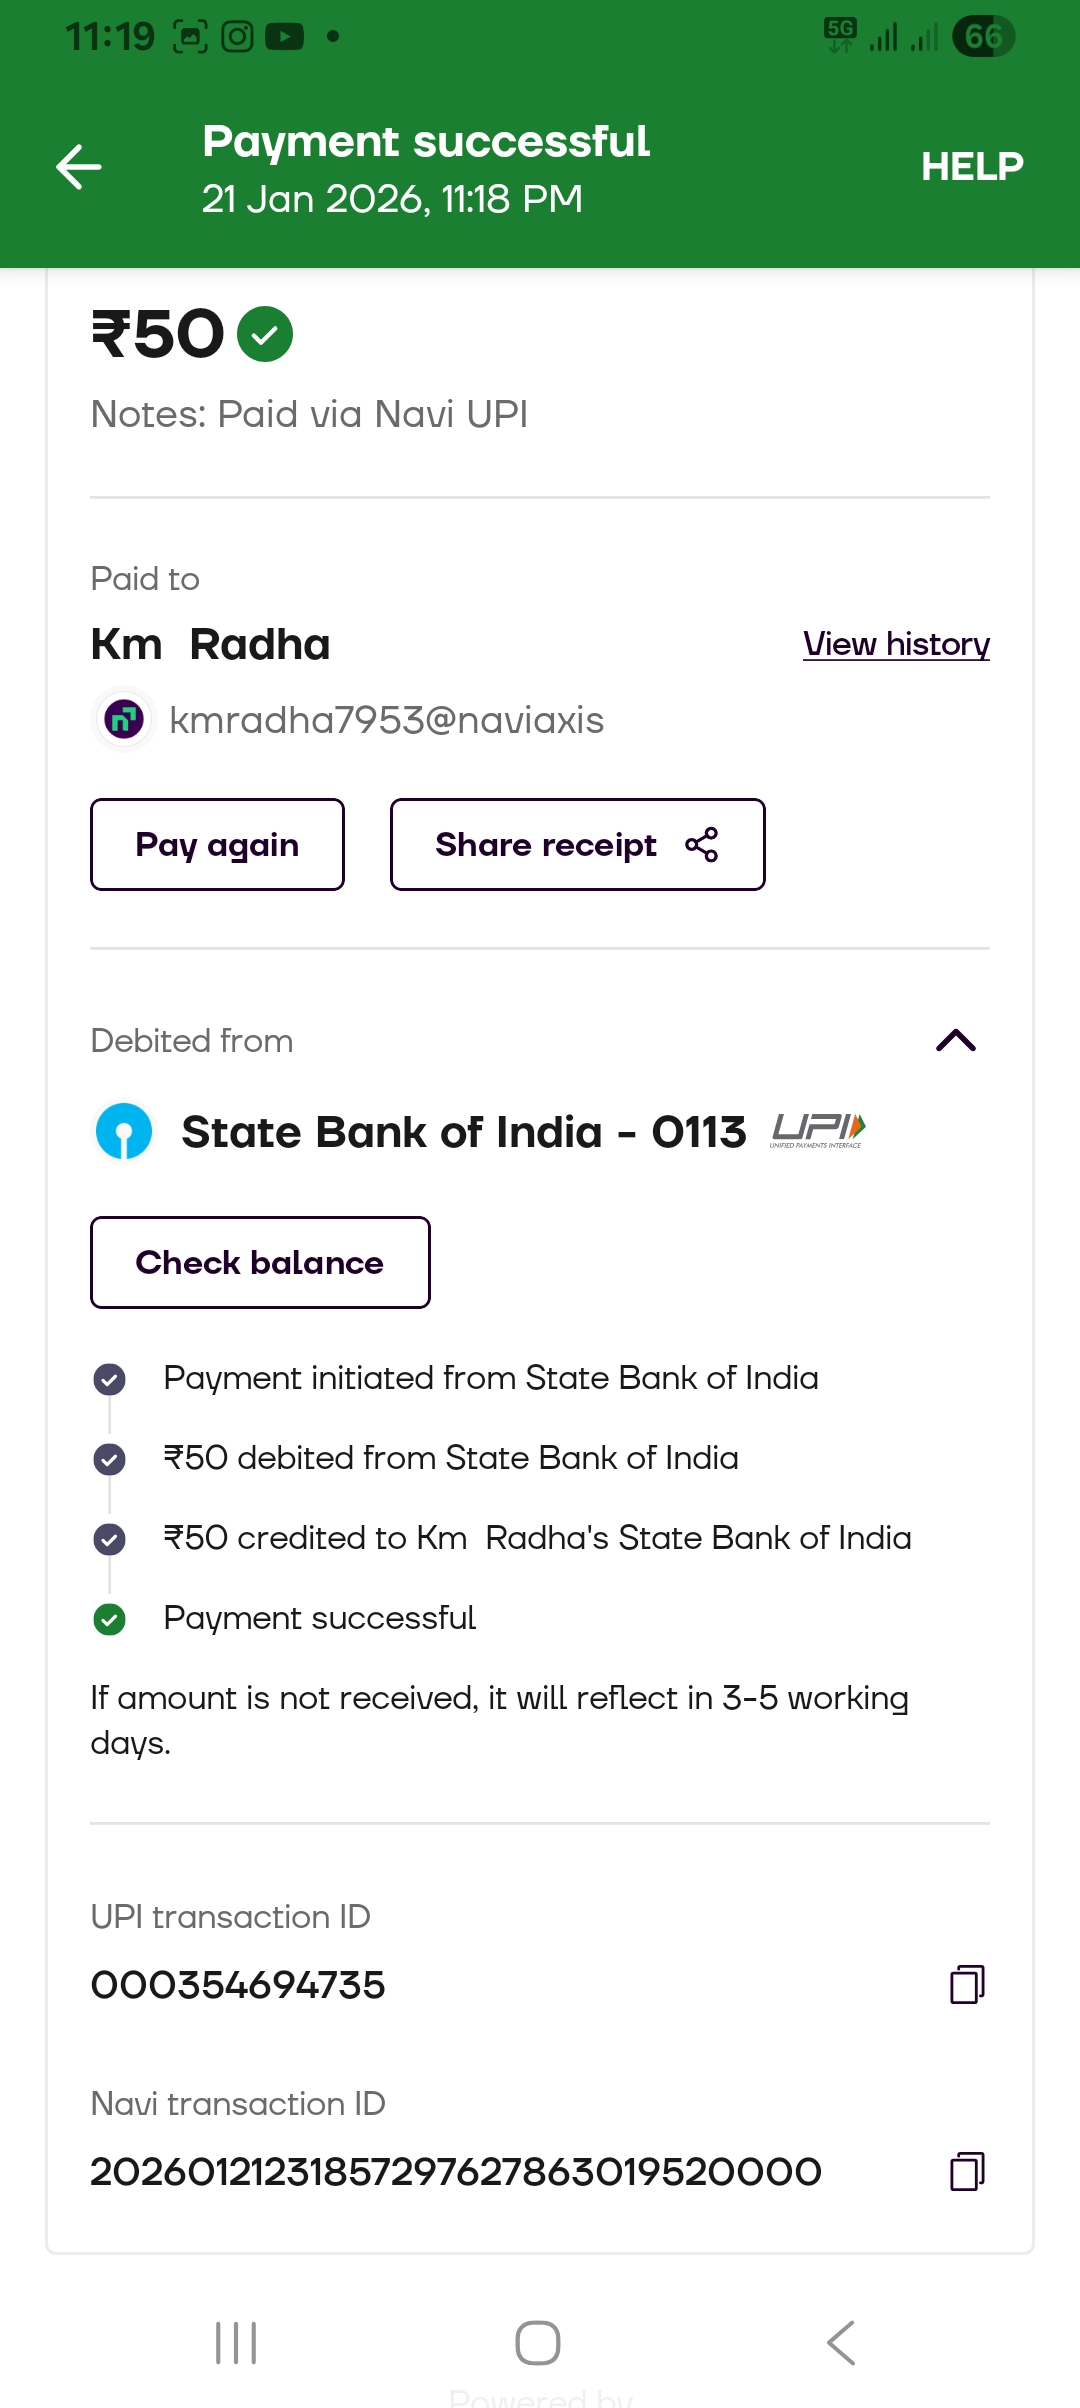Tap the UPI logo next to bank name

tap(817, 1131)
